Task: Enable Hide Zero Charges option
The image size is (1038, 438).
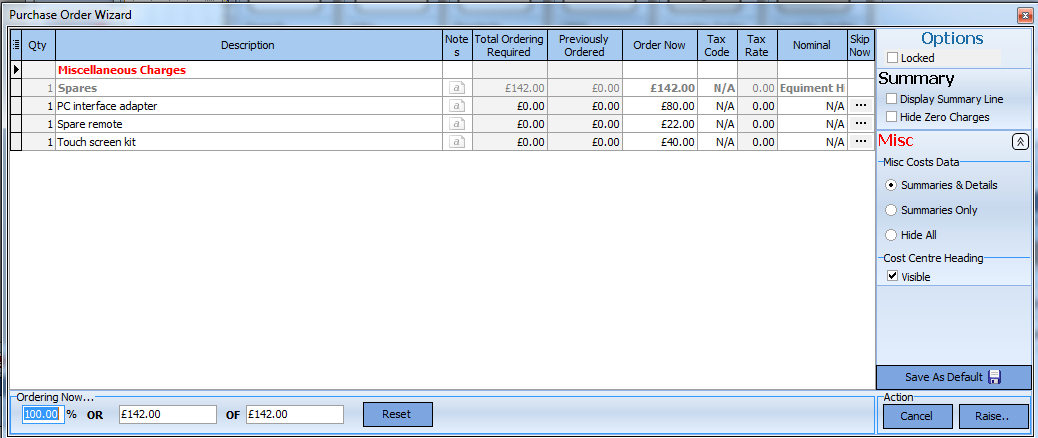Action: click(x=892, y=117)
